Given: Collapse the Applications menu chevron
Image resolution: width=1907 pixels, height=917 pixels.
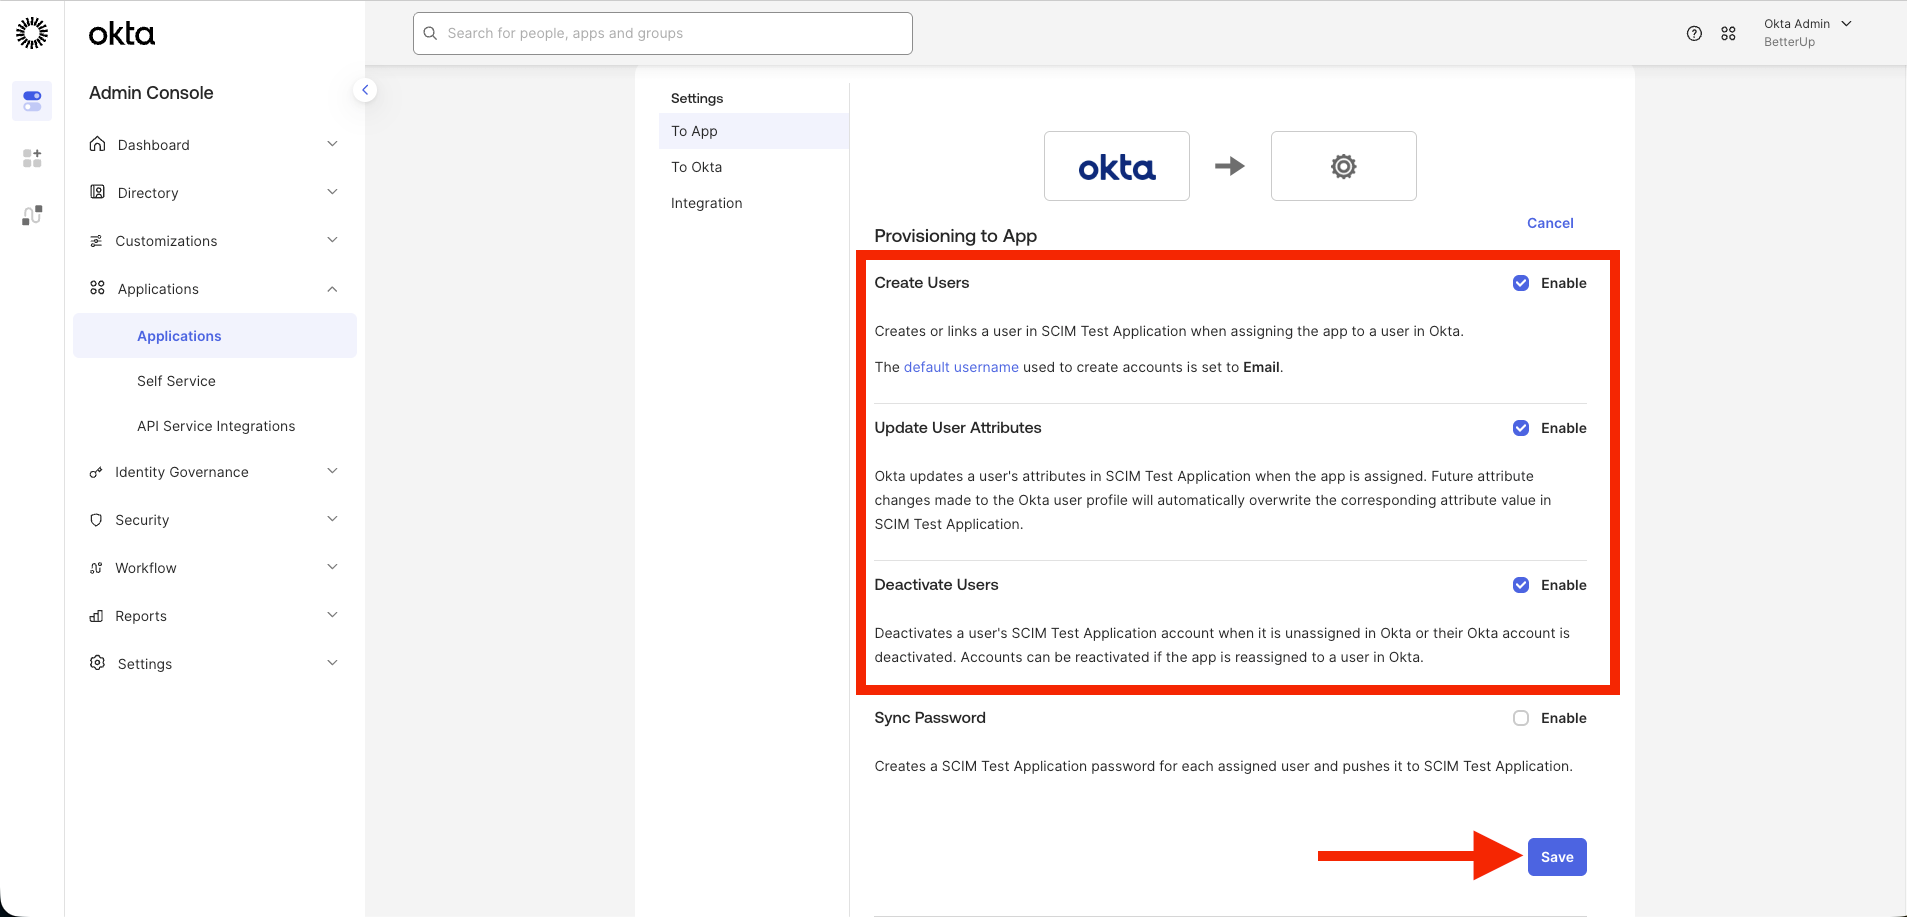Looking at the screenshot, I should (332, 289).
